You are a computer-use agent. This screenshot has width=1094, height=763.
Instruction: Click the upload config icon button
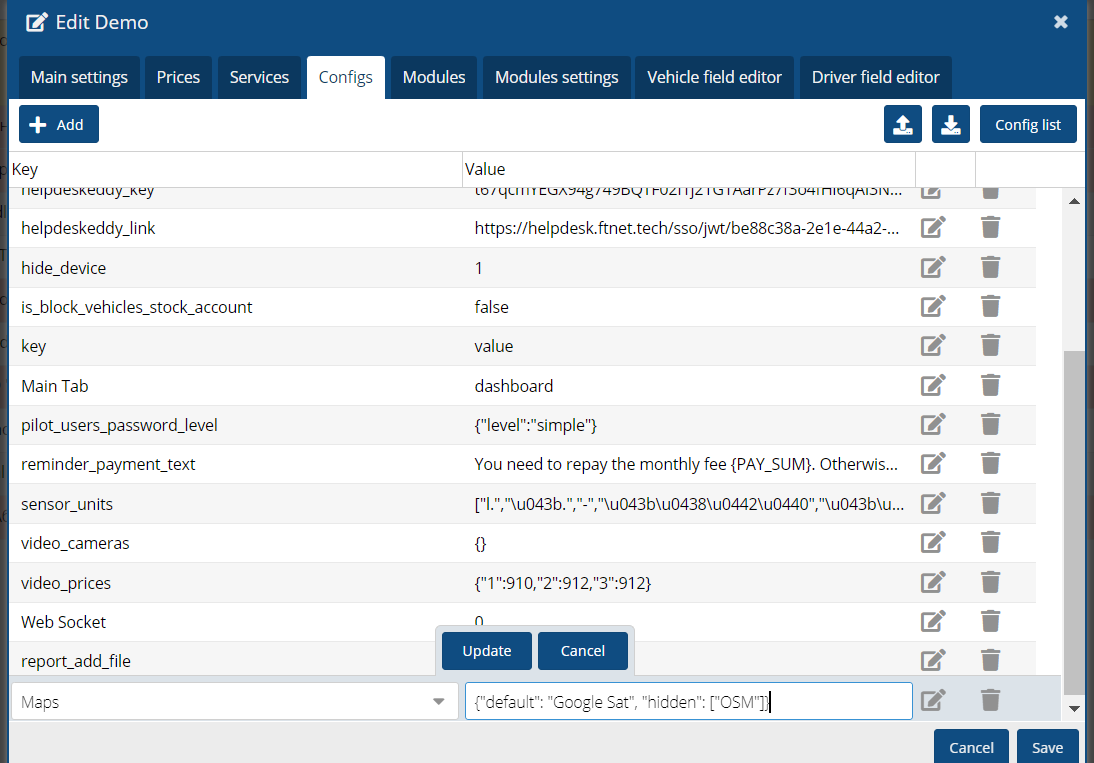903,125
